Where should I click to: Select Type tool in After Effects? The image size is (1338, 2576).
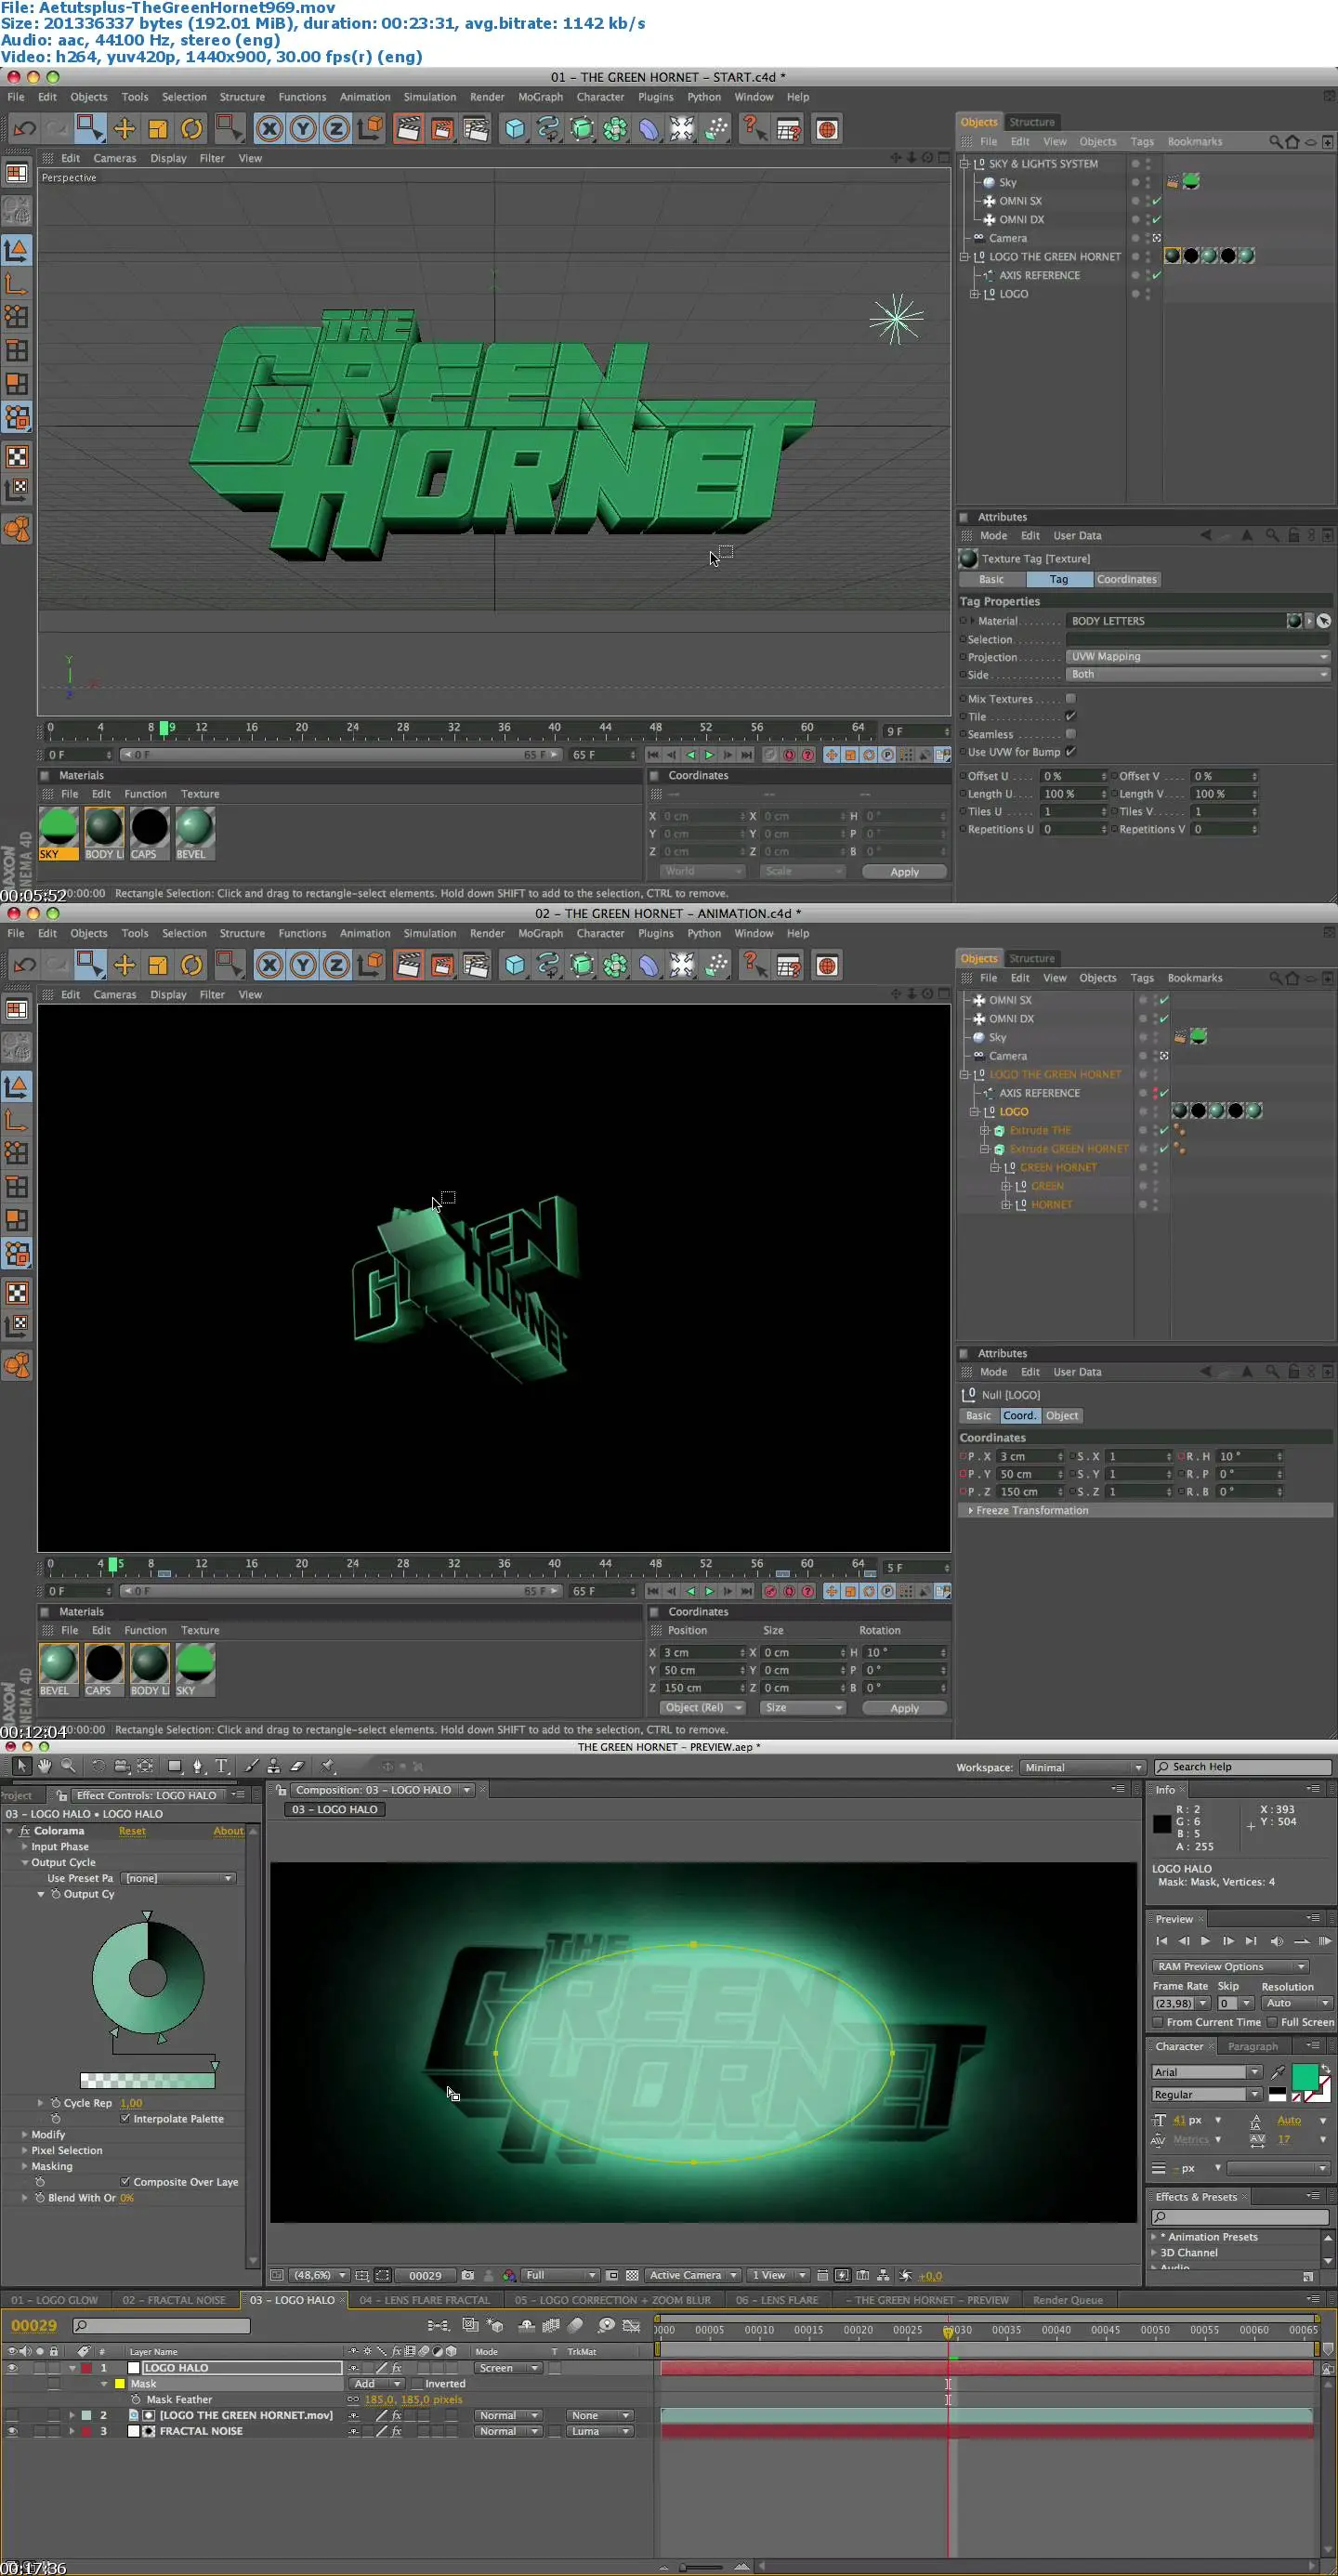(221, 1767)
